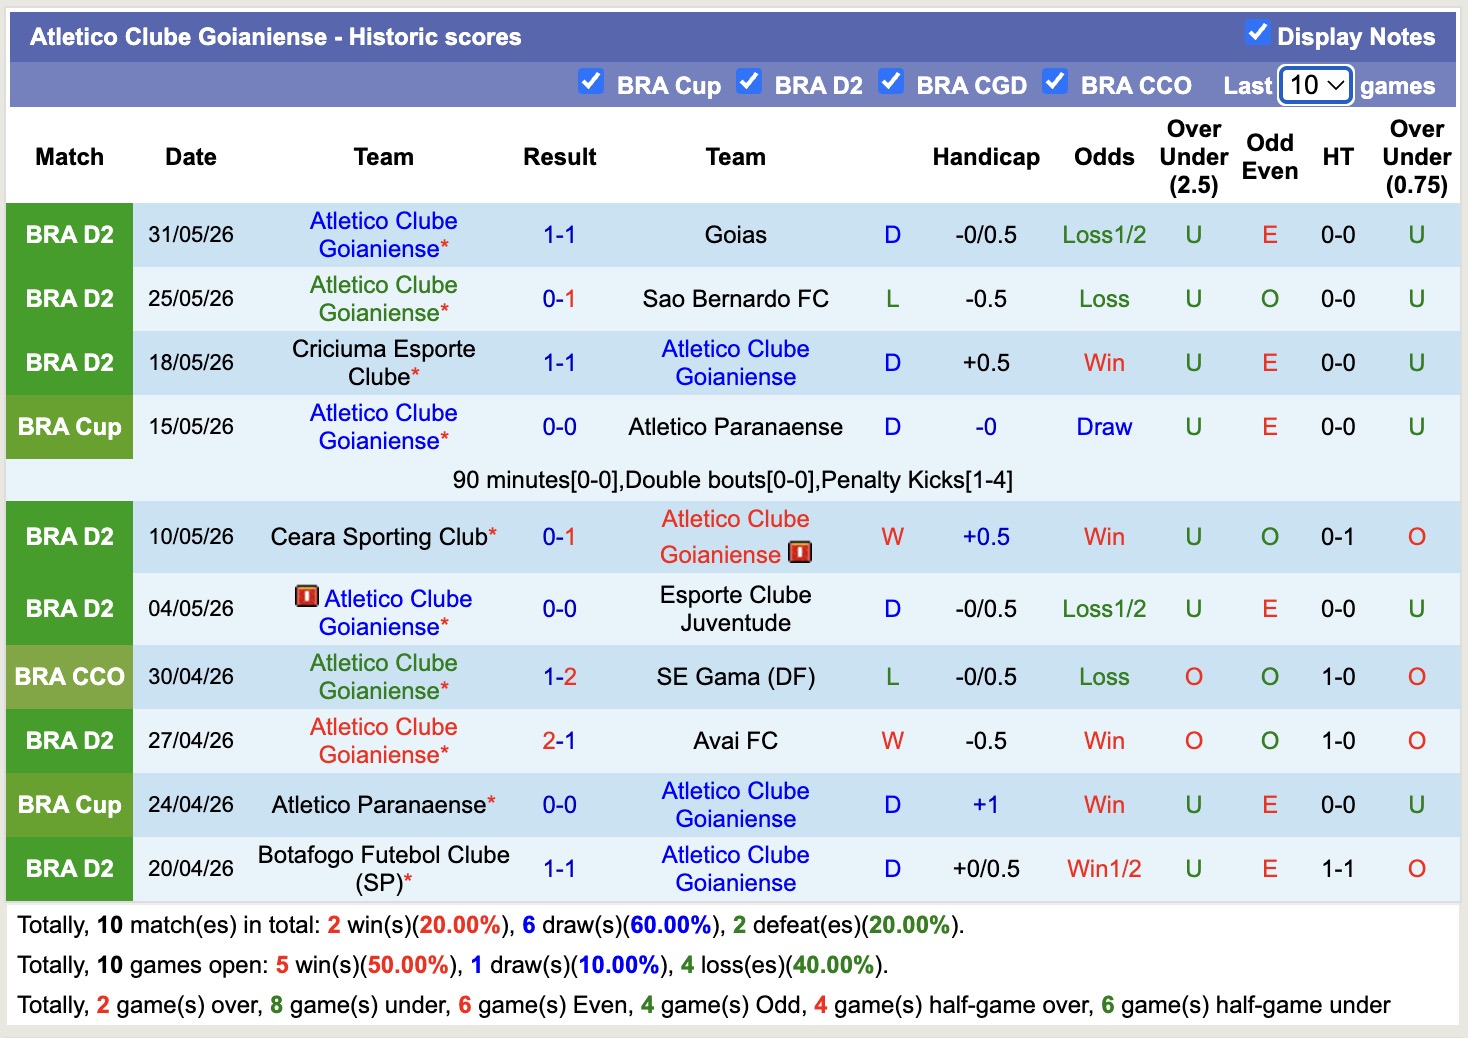This screenshot has height=1038, width=1468.
Task: Click Goias team name
Action: point(735,235)
